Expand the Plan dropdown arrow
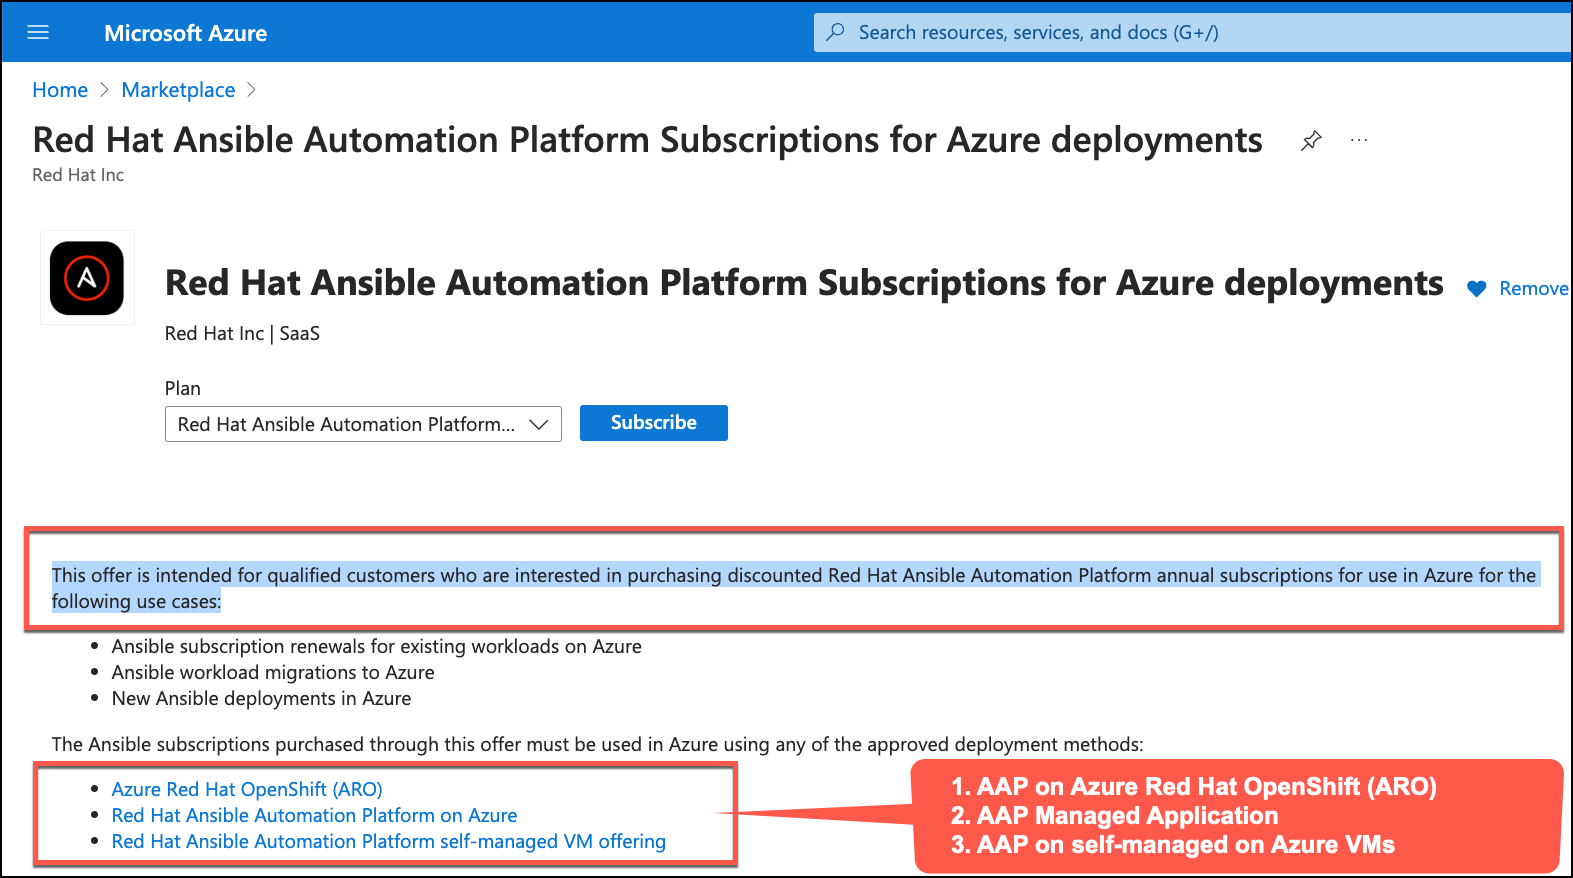 [x=539, y=424]
